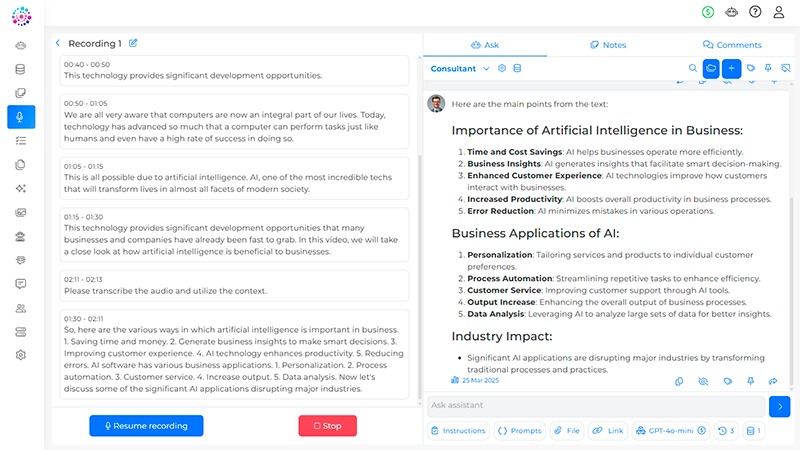Select the microphone recording icon in sidebar

click(x=21, y=117)
